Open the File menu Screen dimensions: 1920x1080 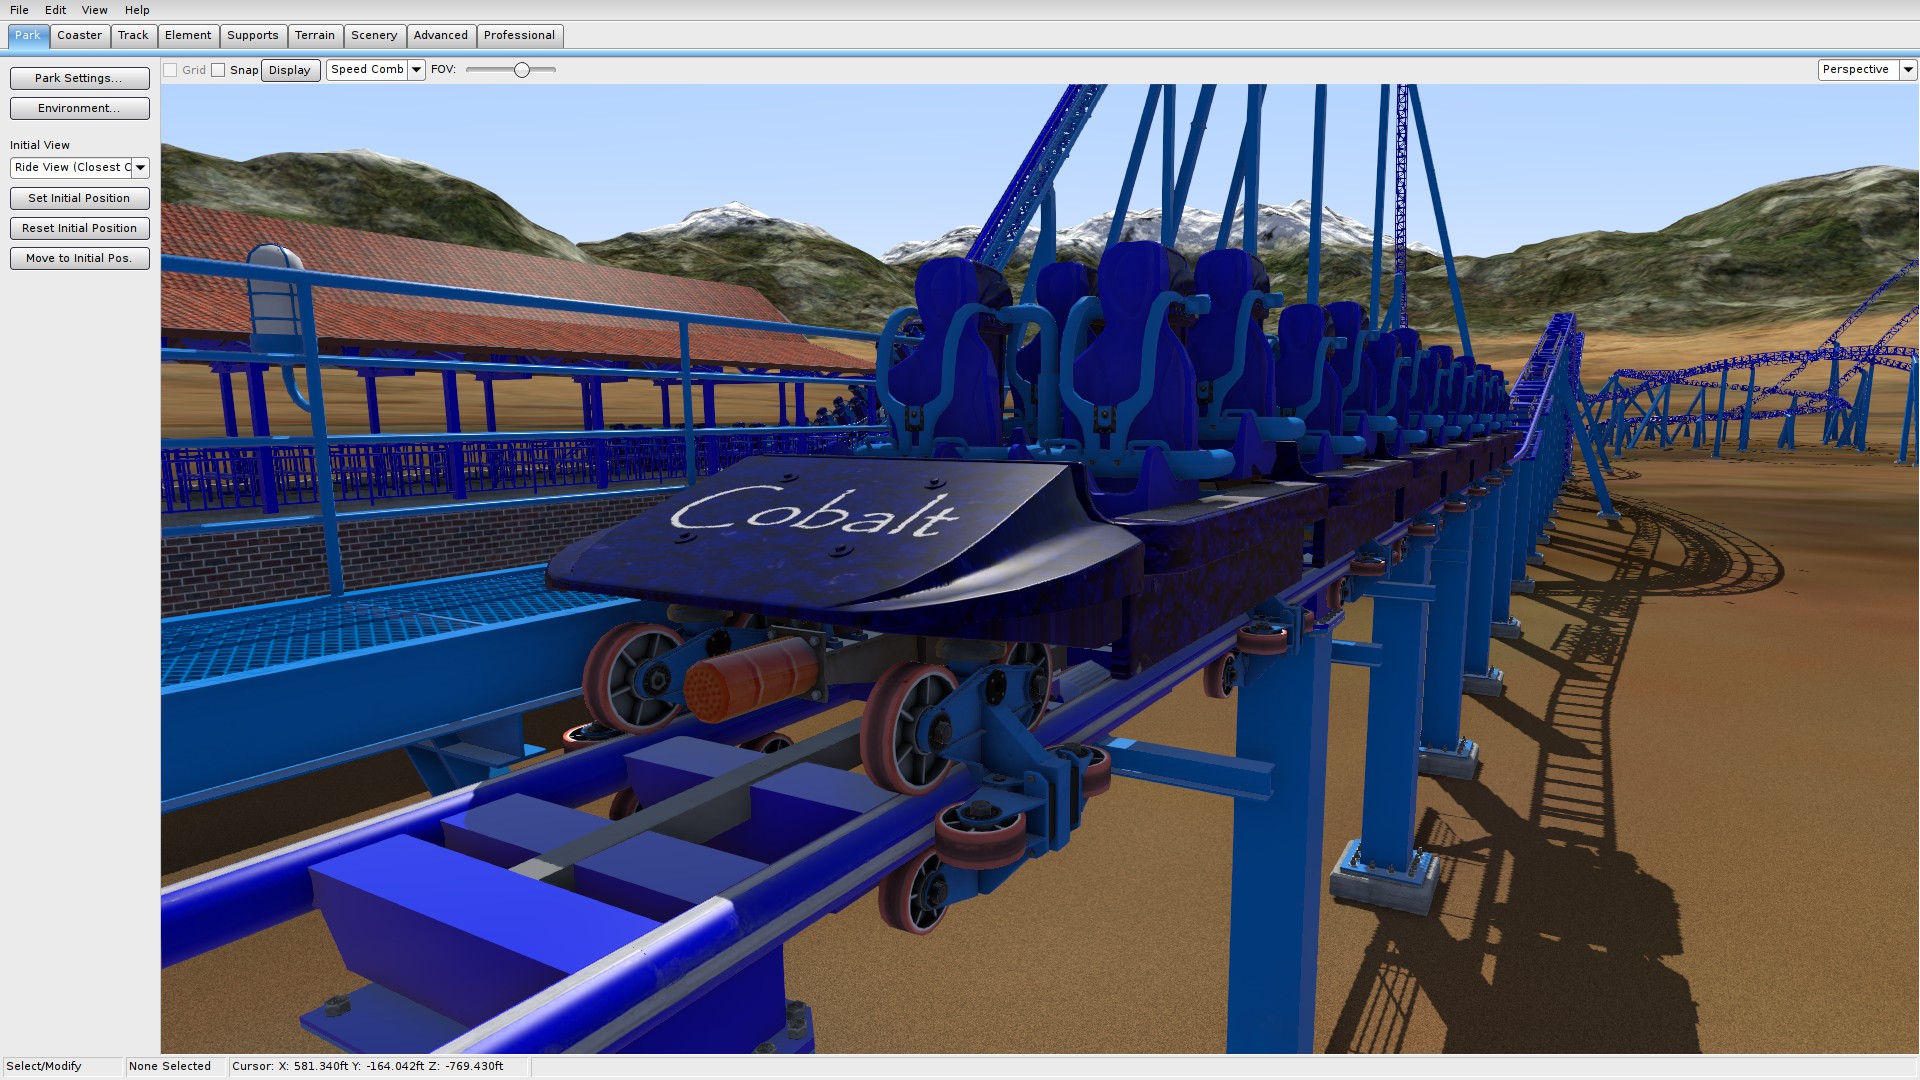click(19, 10)
